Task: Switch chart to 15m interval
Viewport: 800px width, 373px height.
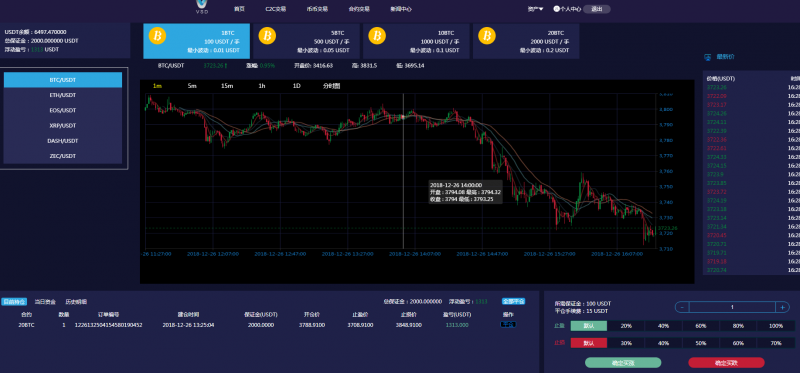Action: pos(227,86)
